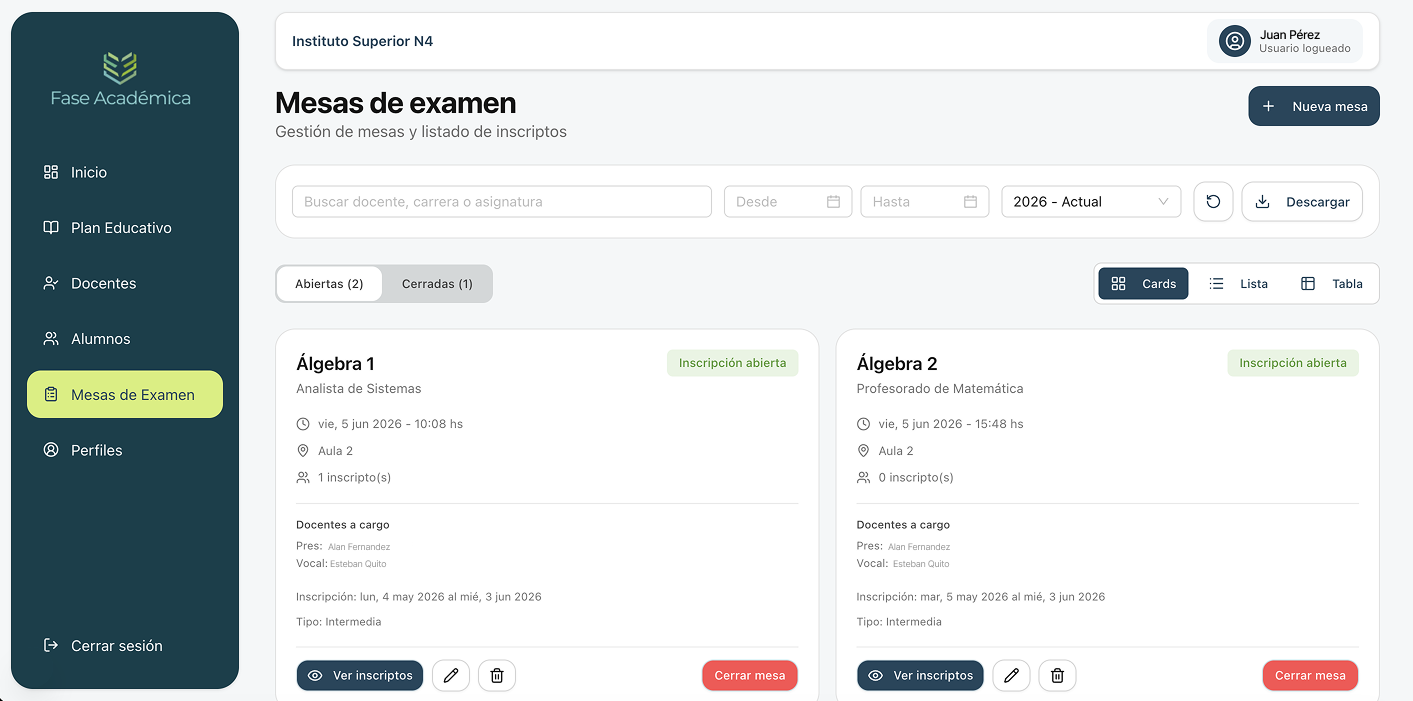Open the Hasta date picker
Image resolution: width=1413 pixels, height=701 pixels.
924,201
